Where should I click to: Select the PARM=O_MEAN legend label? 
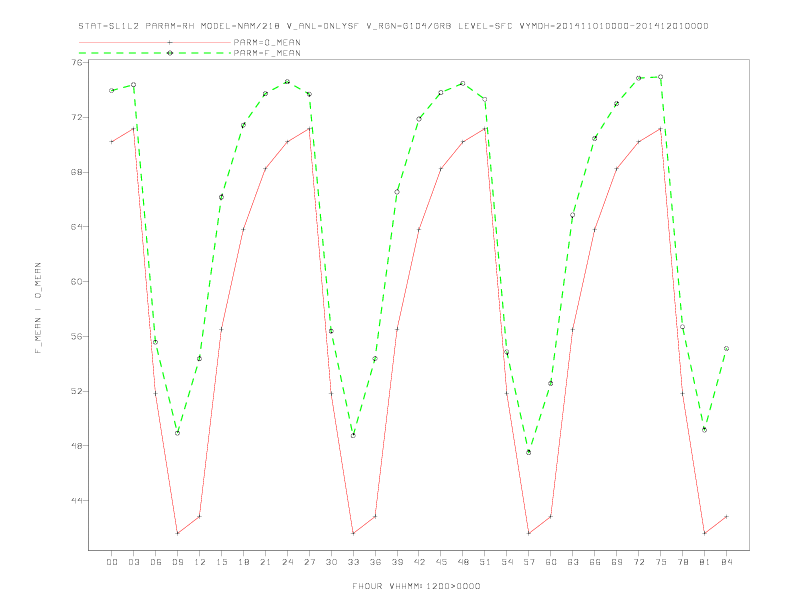click(x=267, y=42)
